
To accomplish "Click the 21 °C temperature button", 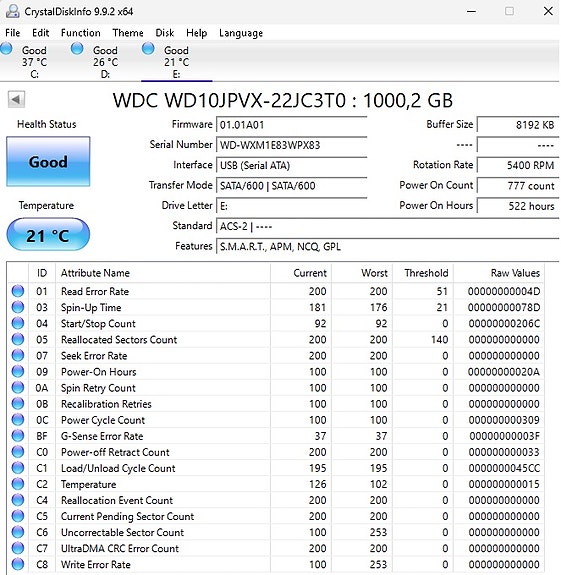I will click(48, 235).
